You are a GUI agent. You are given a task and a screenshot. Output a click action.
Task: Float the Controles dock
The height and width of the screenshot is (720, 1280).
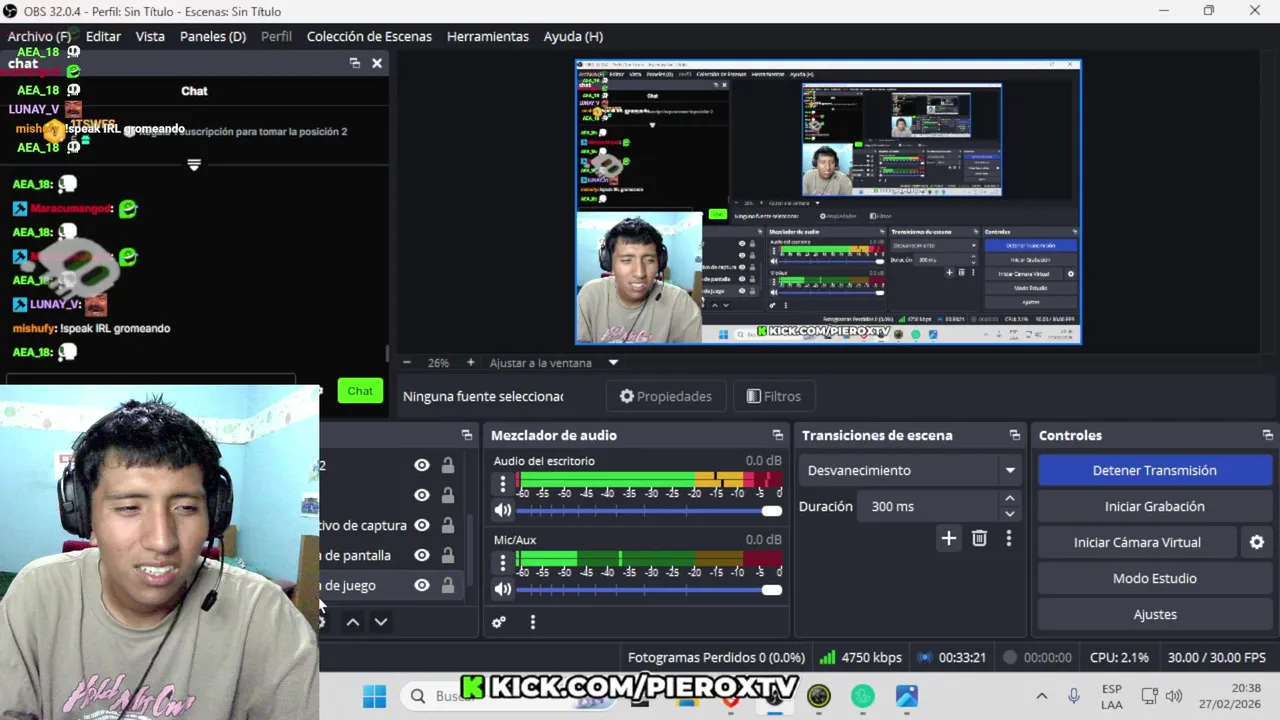(x=1268, y=435)
